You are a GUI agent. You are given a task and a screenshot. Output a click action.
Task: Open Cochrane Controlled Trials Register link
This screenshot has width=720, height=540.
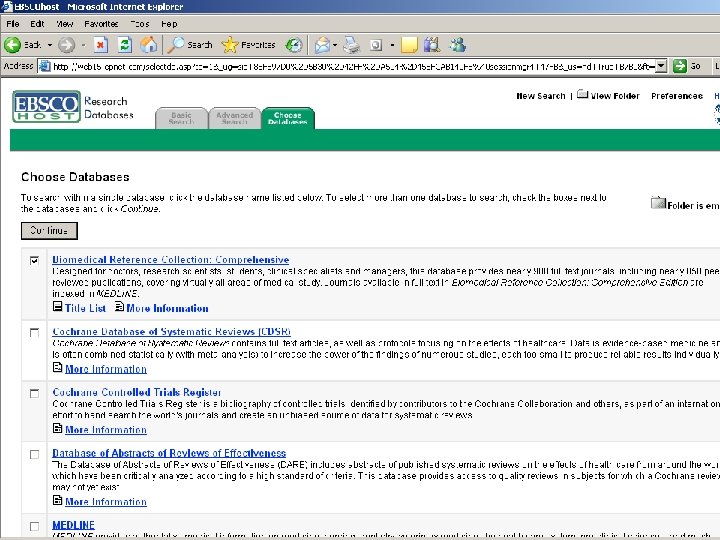[x=136, y=393]
